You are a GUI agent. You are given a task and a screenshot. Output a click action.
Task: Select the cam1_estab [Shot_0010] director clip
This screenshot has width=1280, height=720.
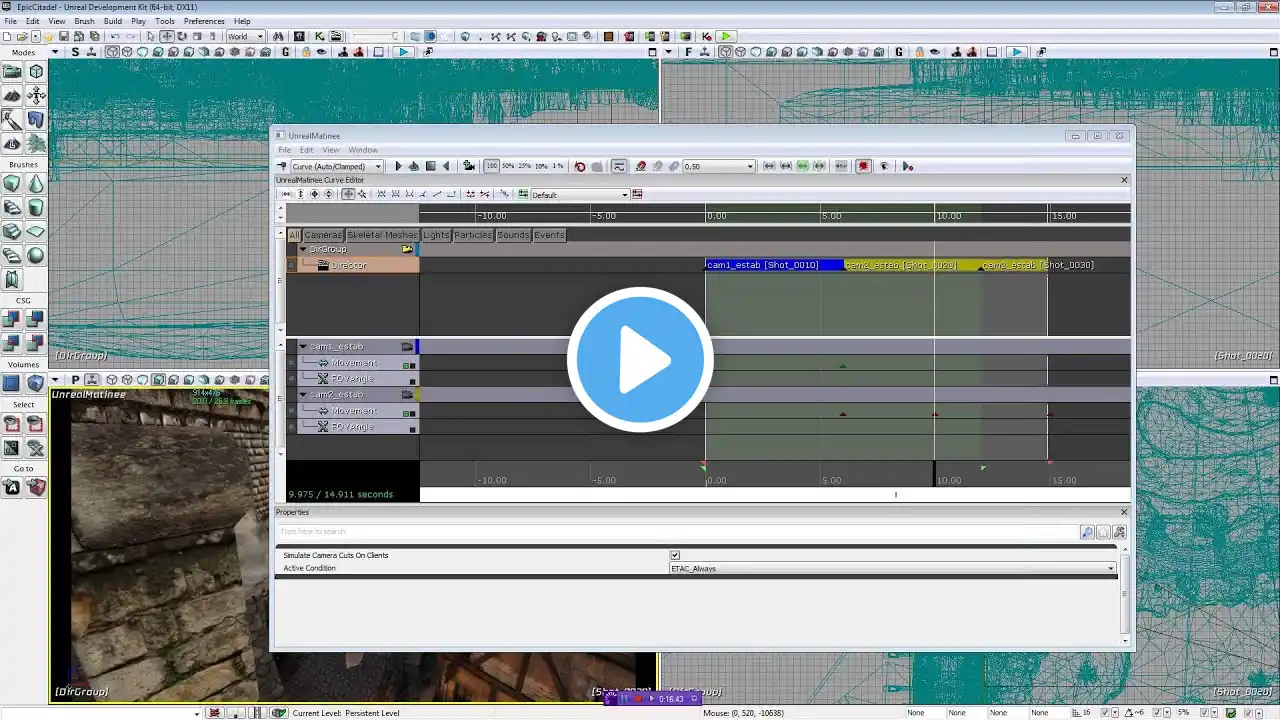pyautogui.click(x=775, y=265)
